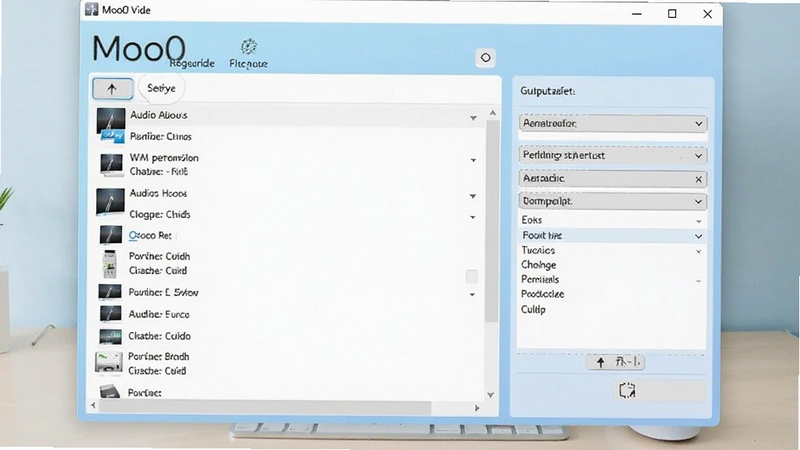Click the up arrow button above the list
Screen dimensions: 800x450
pos(113,89)
